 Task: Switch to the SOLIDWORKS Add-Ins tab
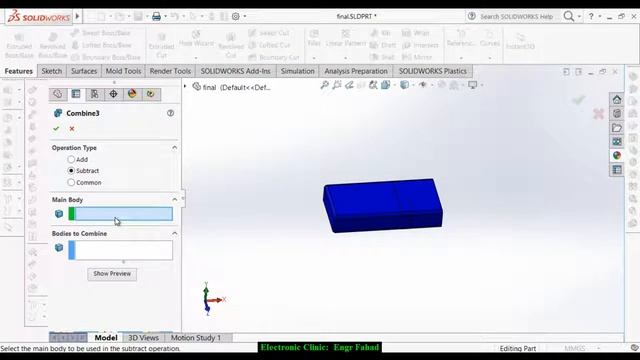pyautogui.click(x=236, y=71)
